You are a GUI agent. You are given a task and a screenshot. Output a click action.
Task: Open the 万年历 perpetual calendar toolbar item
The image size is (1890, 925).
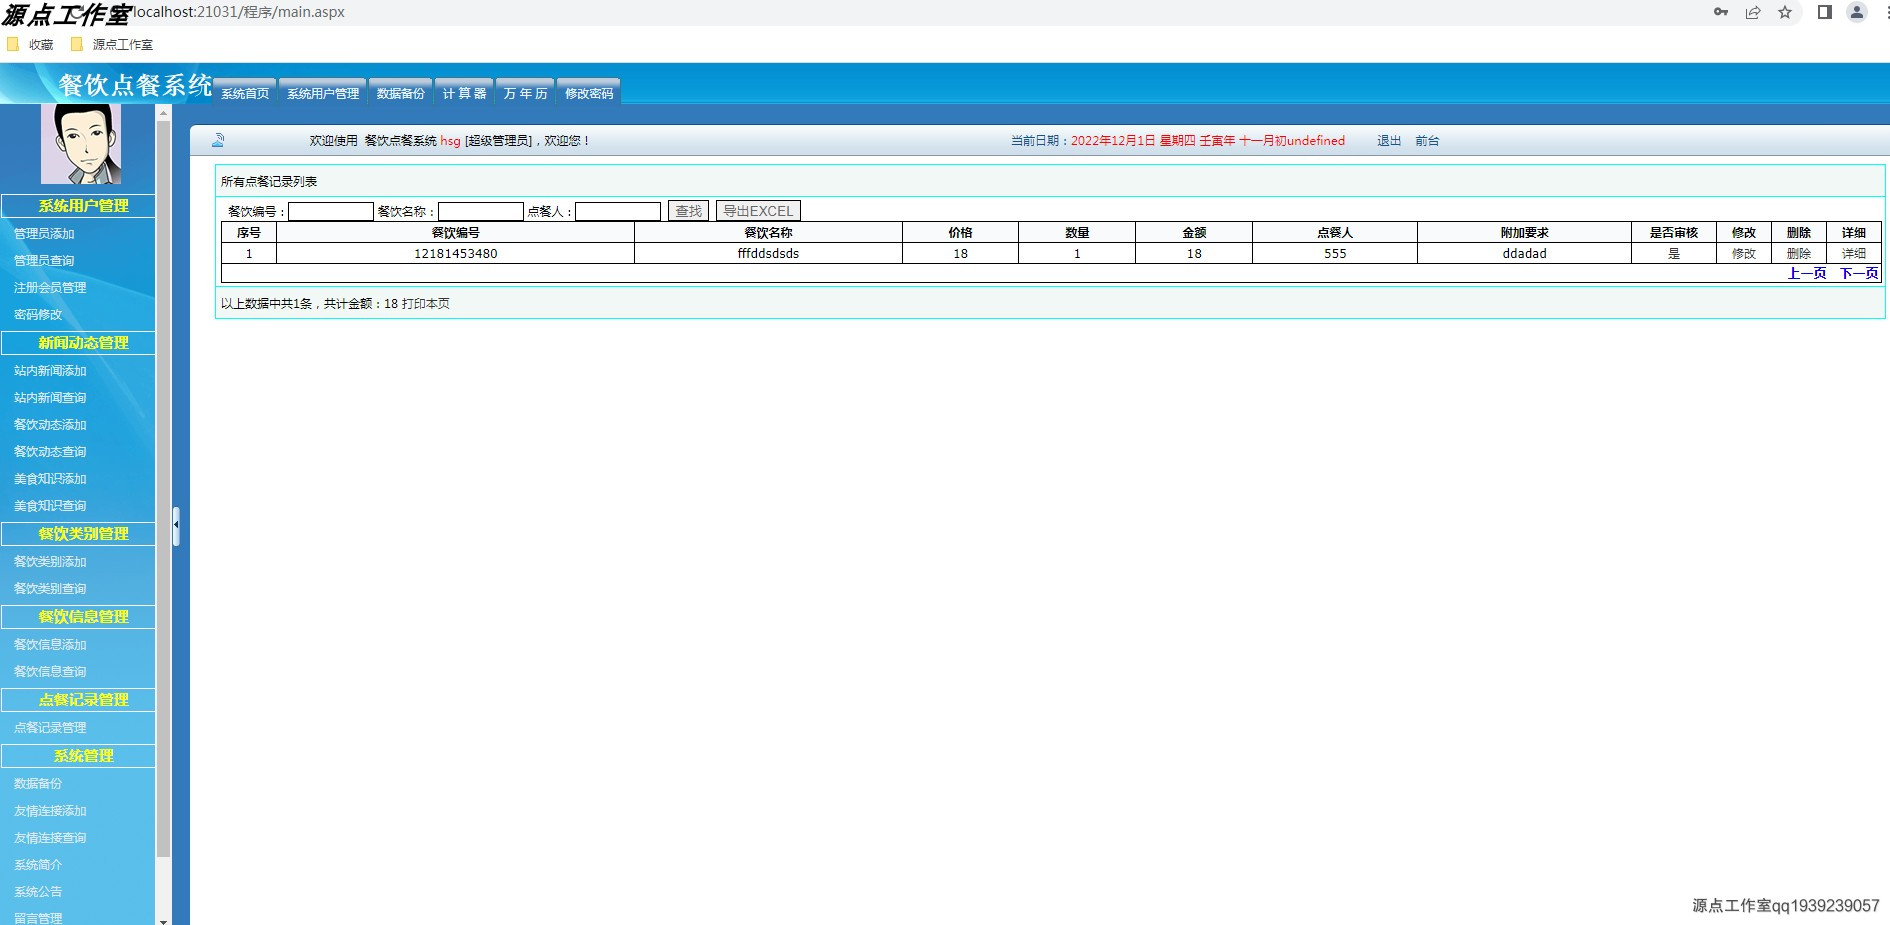pyautogui.click(x=524, y=91)
